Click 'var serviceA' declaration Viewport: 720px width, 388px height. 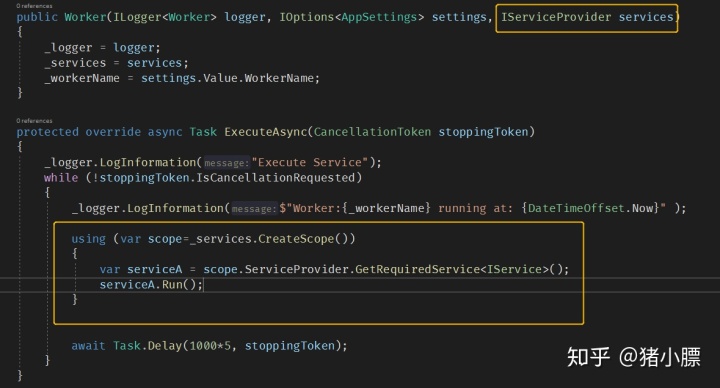(141, 270)
